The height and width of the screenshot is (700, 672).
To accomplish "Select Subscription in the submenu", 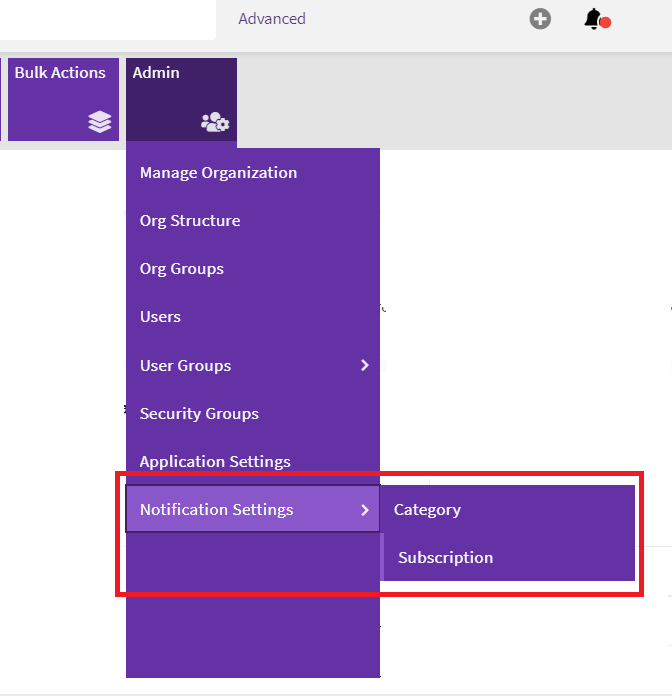I will click(x=445, y=558).
